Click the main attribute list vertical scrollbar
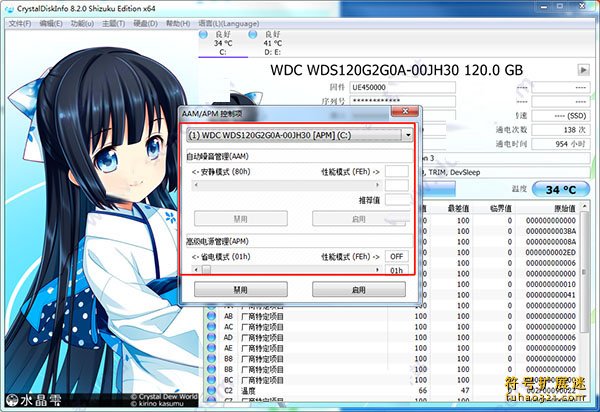Image resolution: width=600 pixels, height=412 pixels. coord(584,272)
